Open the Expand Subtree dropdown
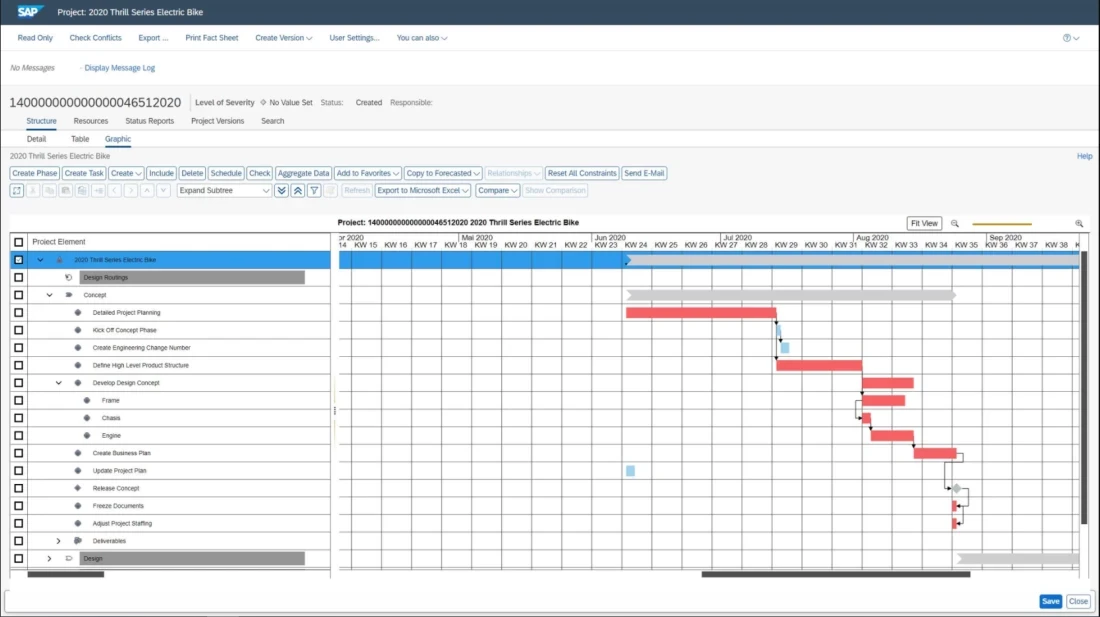Viewport: 1100px width, 617px height. tap(224, 190)
